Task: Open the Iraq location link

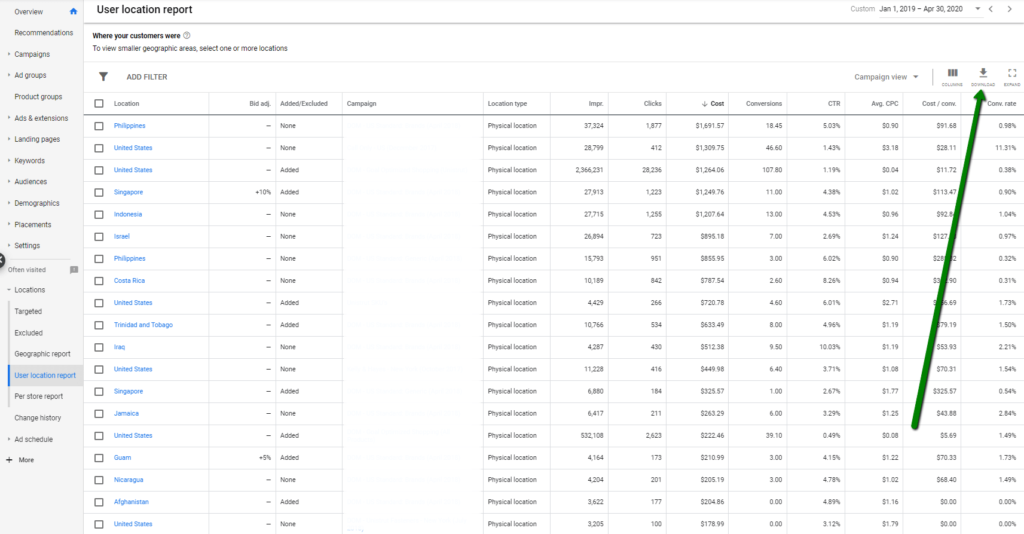Action: pyautogui.click(x=119, y=347)
